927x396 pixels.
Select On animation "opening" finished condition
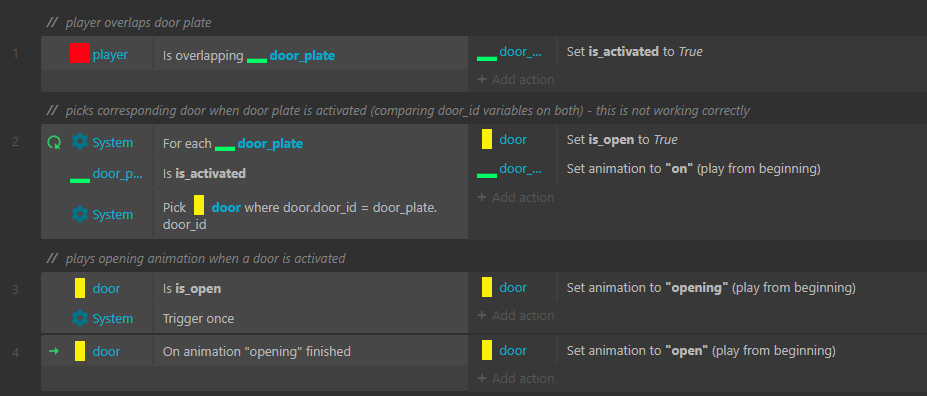pos(257,352)
